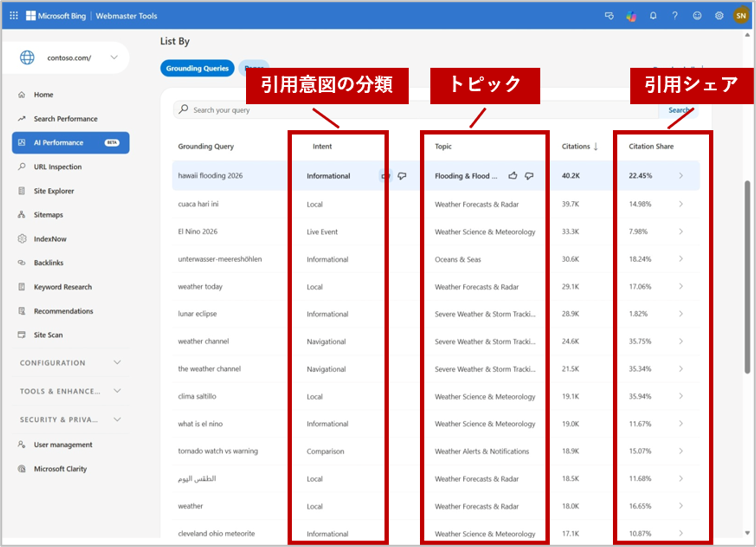The image size is (756, 547).
Task: Expand the TOOLS & ENHANCE... section
Action: coord(117,391)
